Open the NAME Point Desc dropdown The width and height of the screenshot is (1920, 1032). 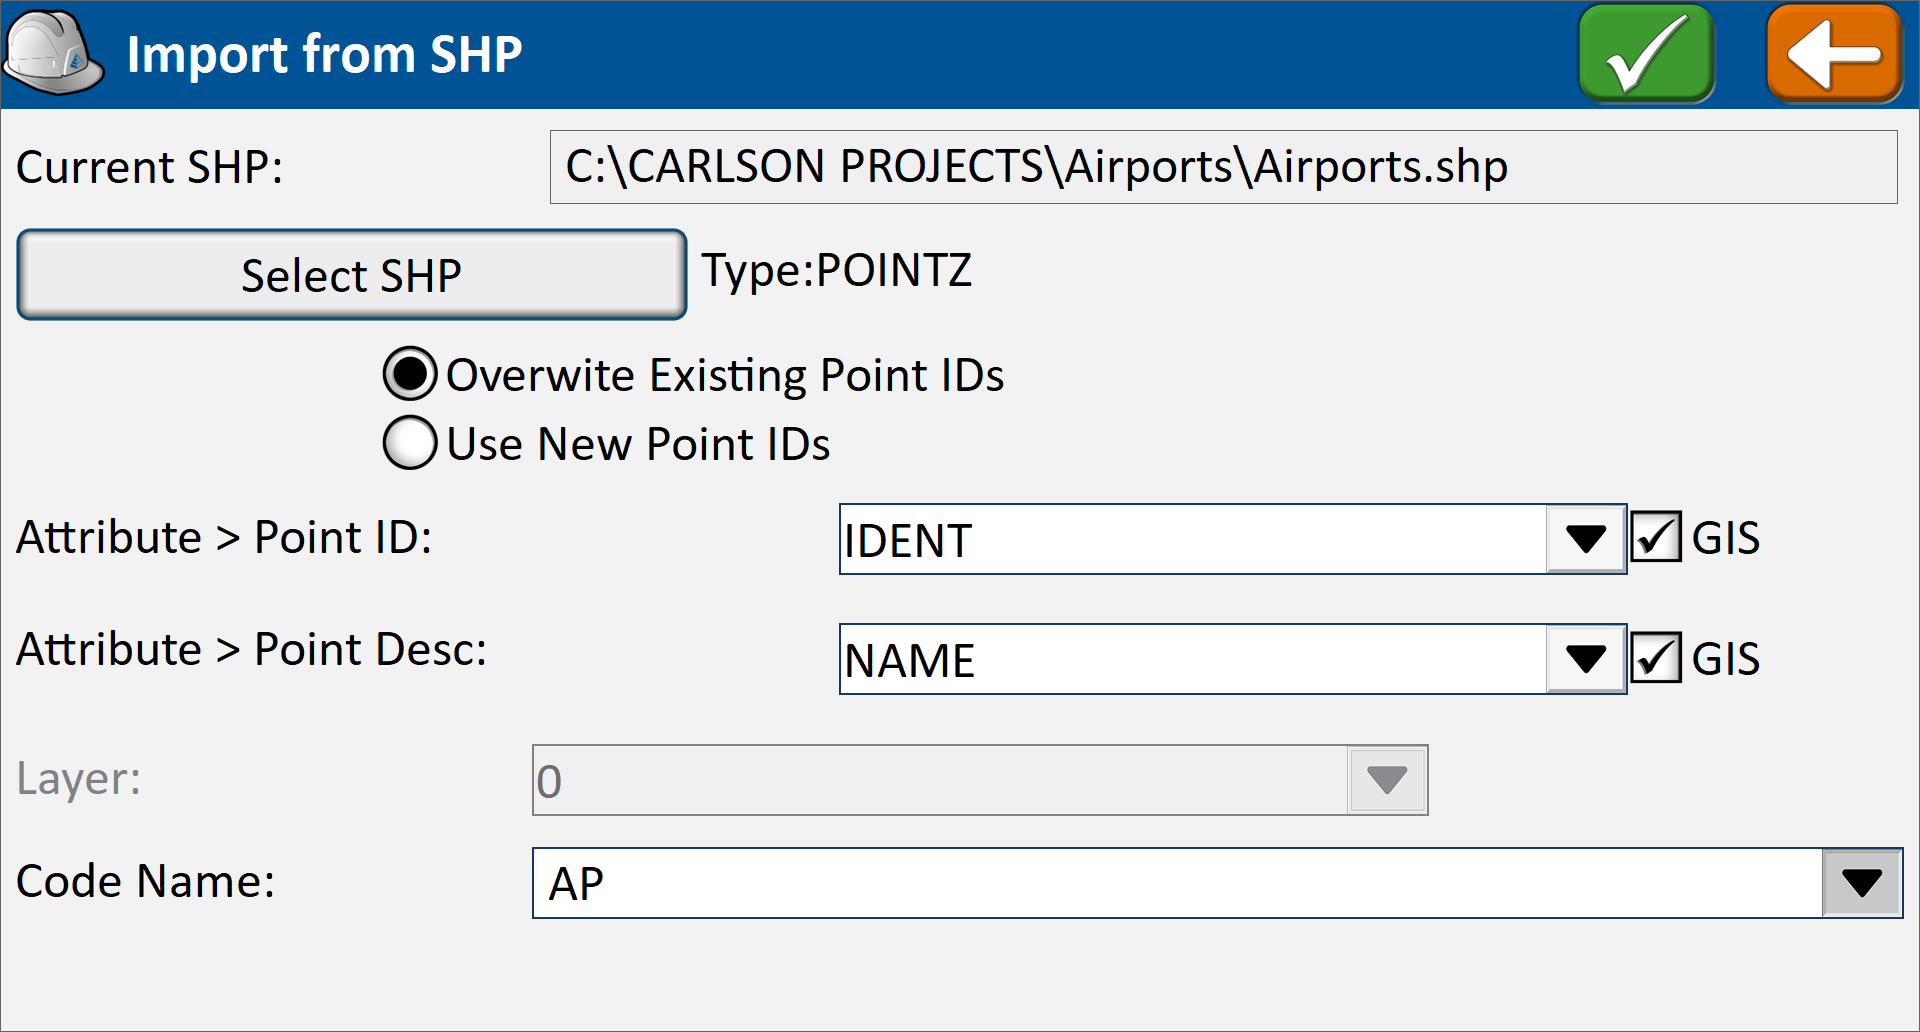[1586, 659]
